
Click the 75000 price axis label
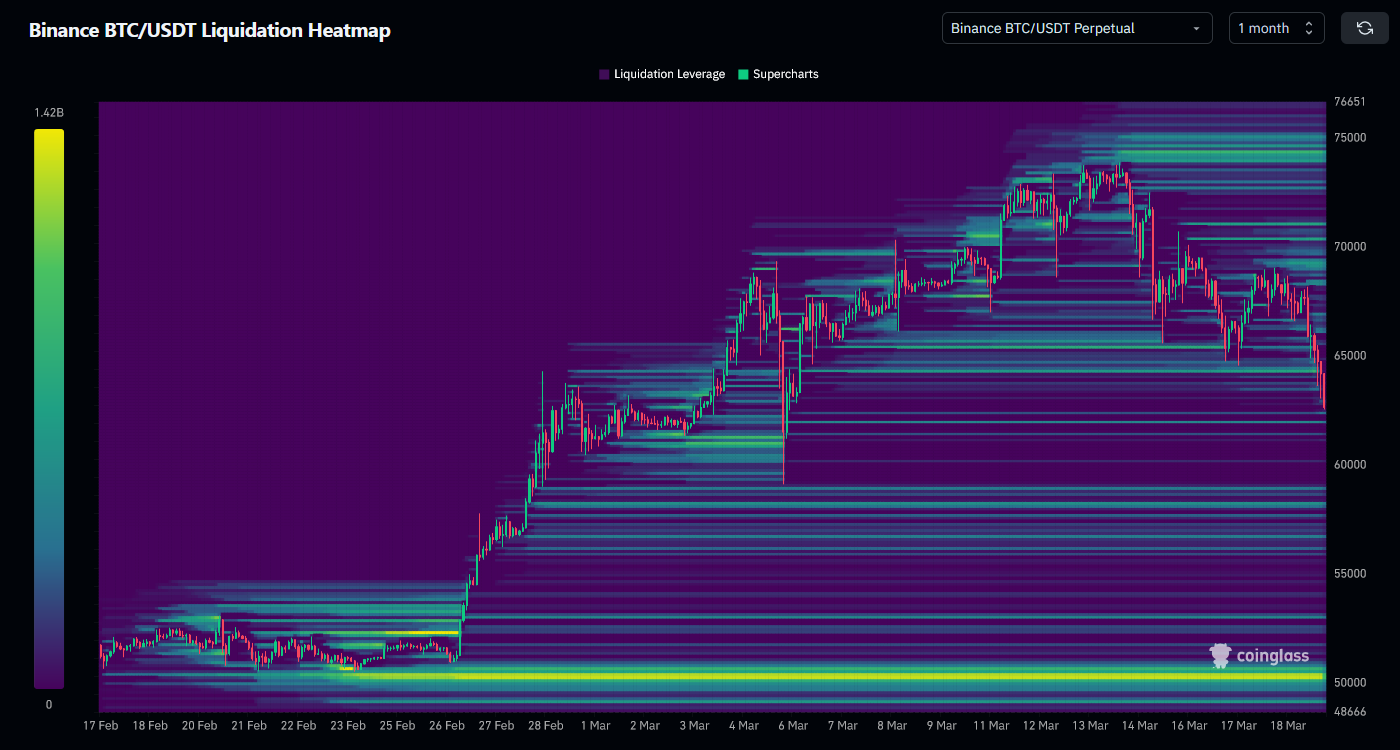point(1349,138)
